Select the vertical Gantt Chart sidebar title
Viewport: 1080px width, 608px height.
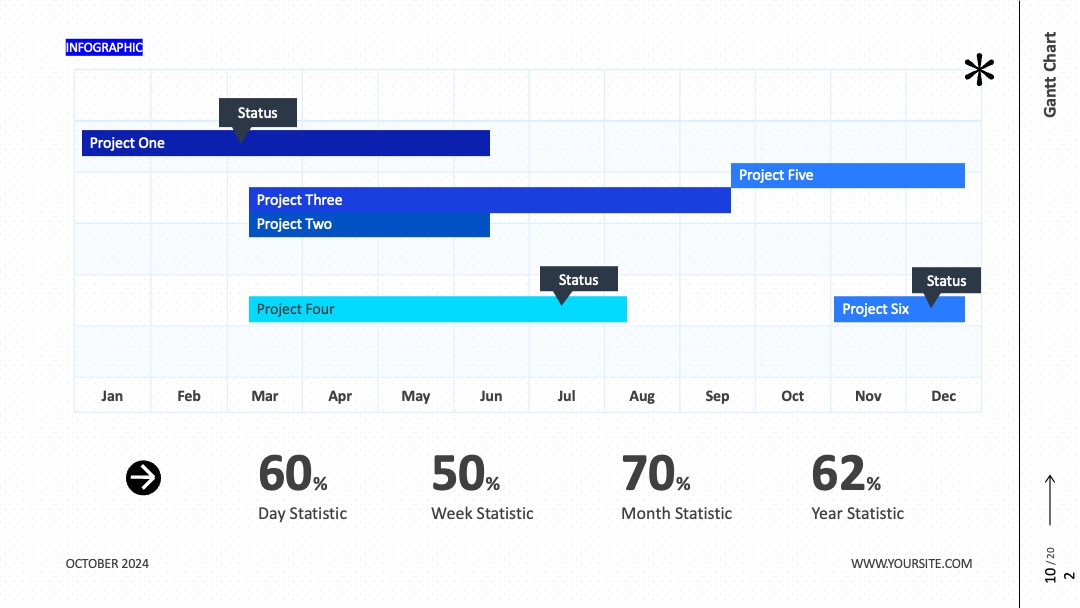[x=1050, y=74]
